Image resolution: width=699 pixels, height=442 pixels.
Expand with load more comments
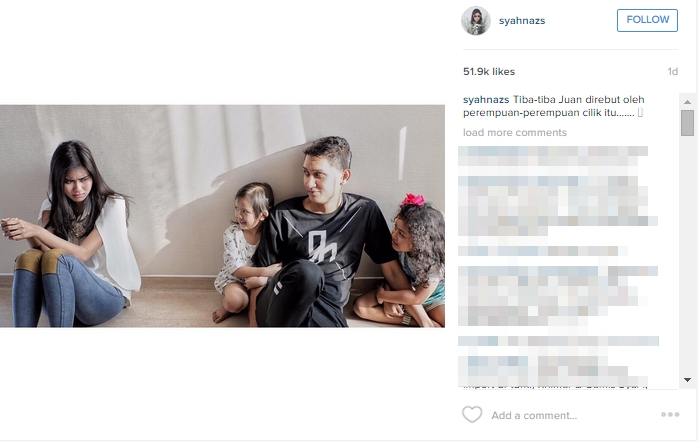[x=514, y=132]
